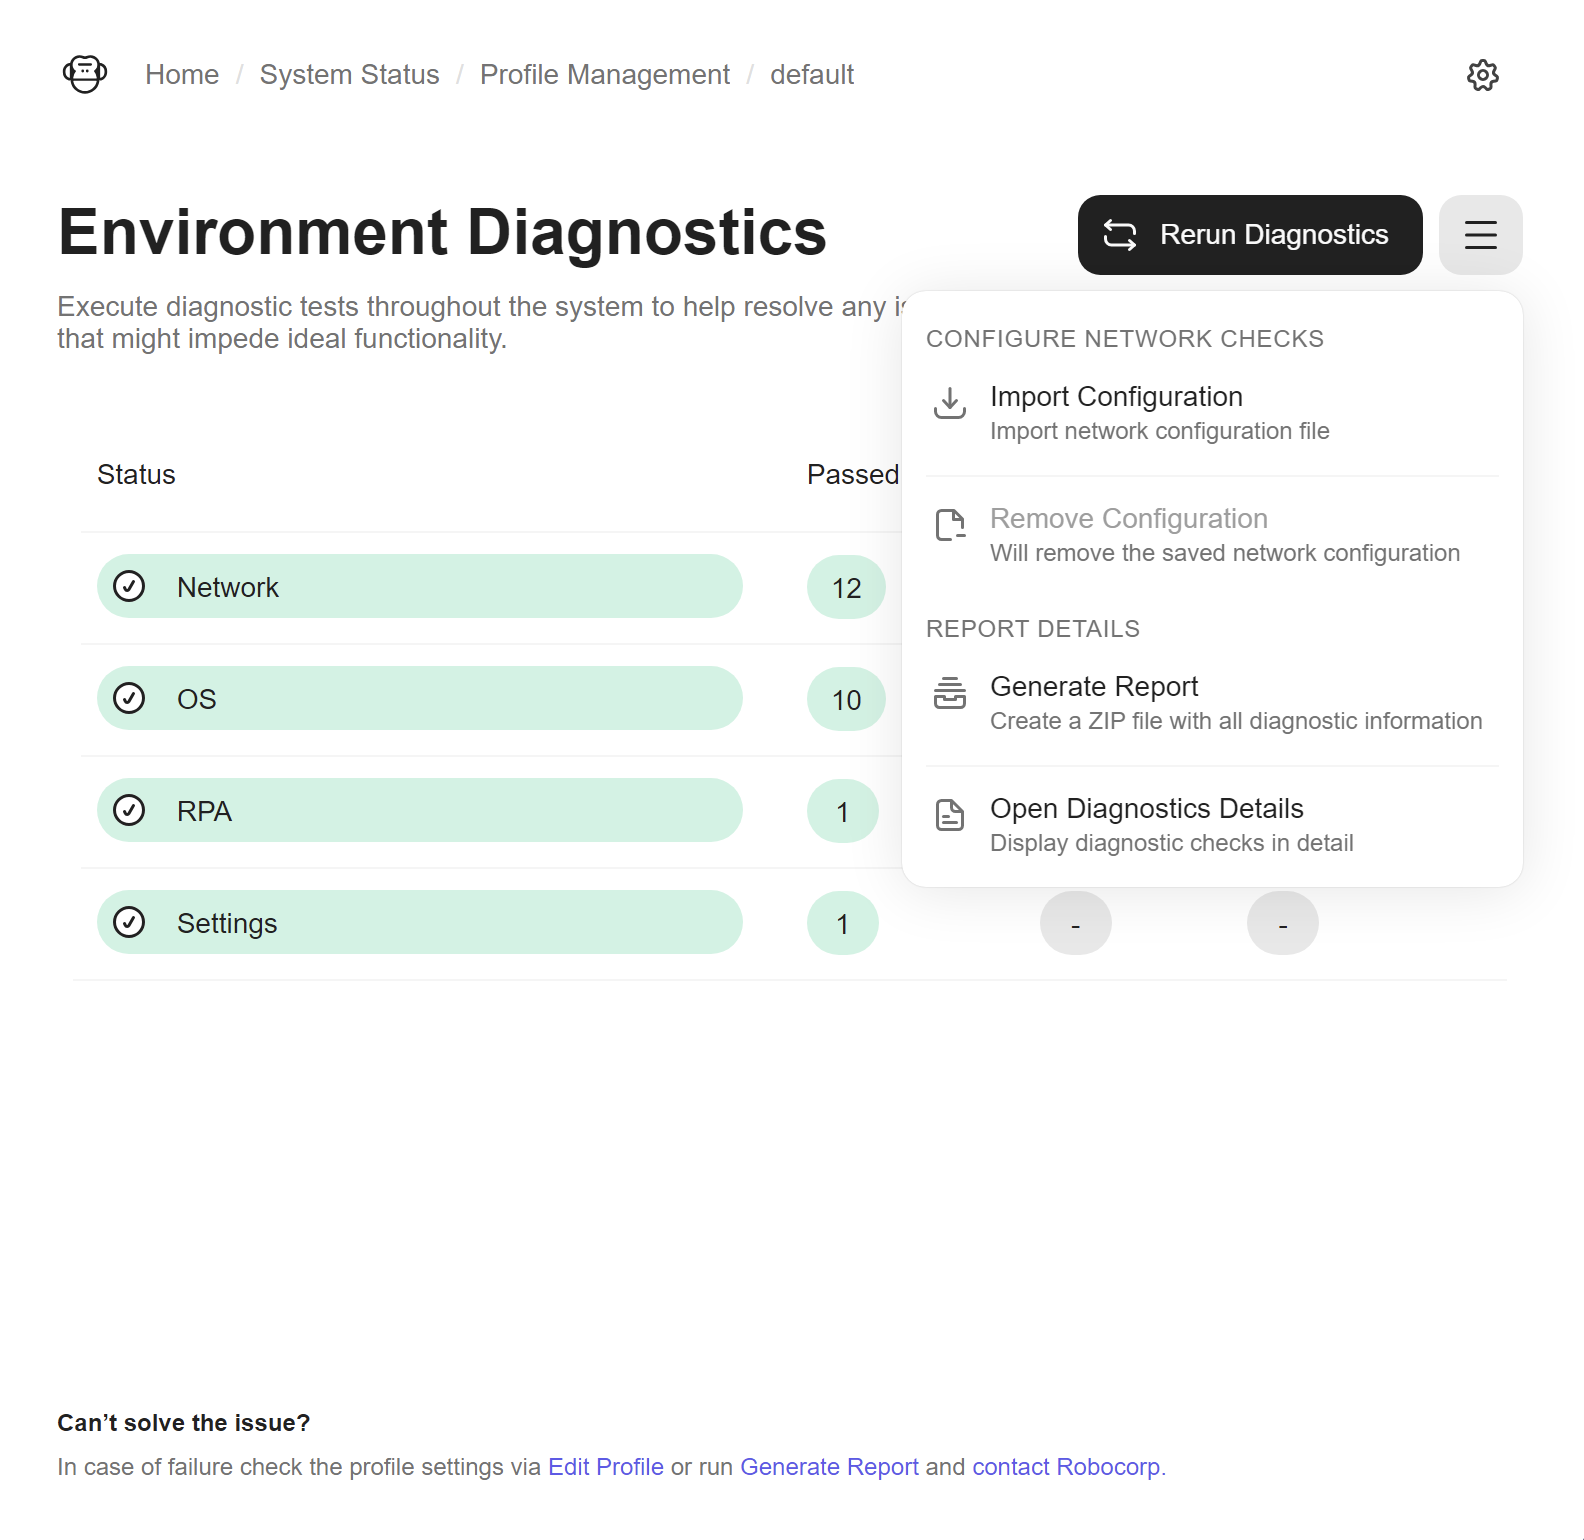Click the Remove Configuration file icon
Image resolution: width=1584 pixels, height=1540 pixels.
(x=950, y=525)
